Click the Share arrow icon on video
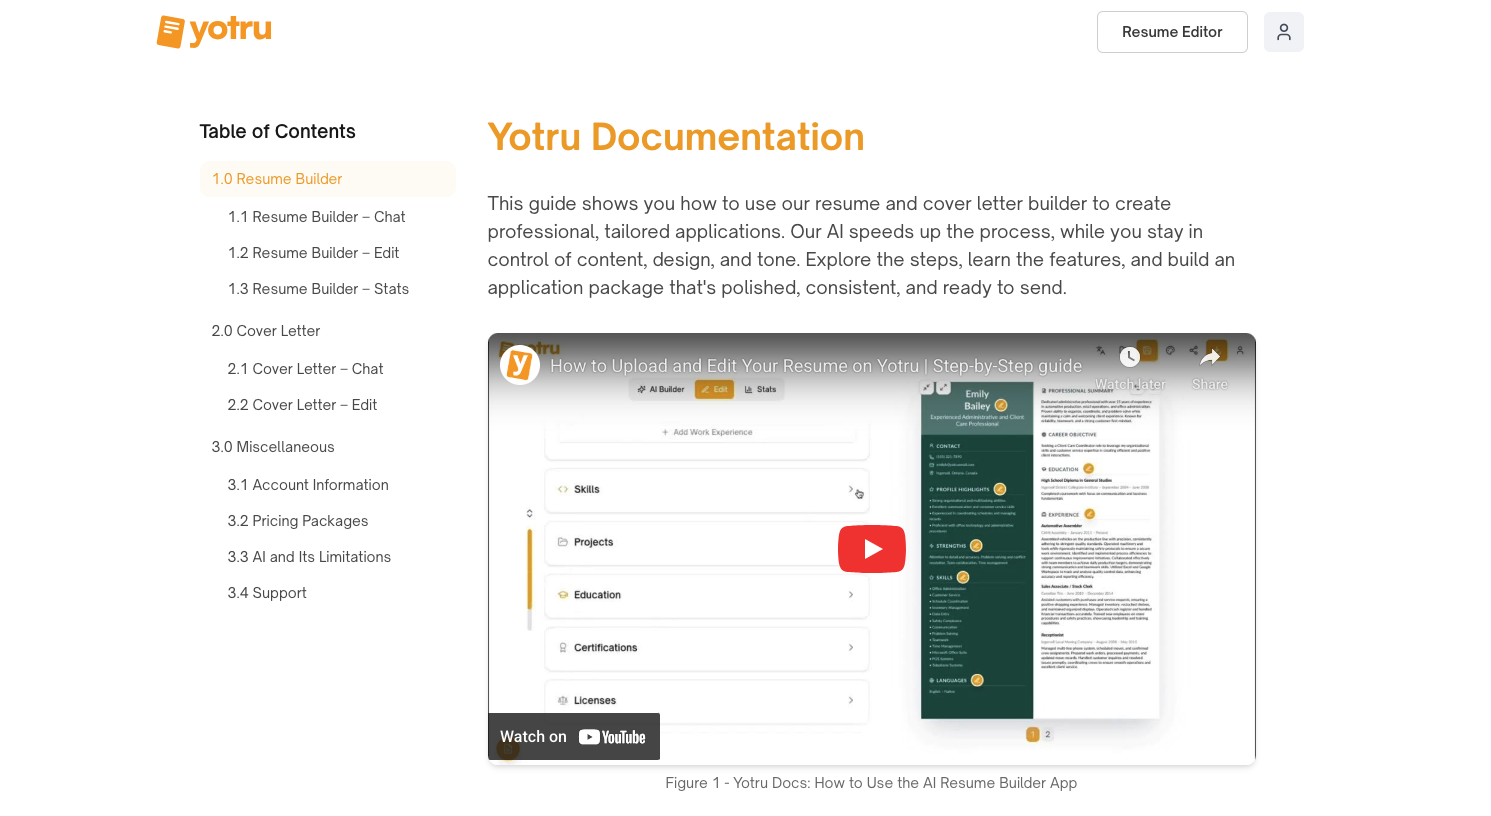The width and height of the screenshot is (1491, 816). (x=1210, y=358)
